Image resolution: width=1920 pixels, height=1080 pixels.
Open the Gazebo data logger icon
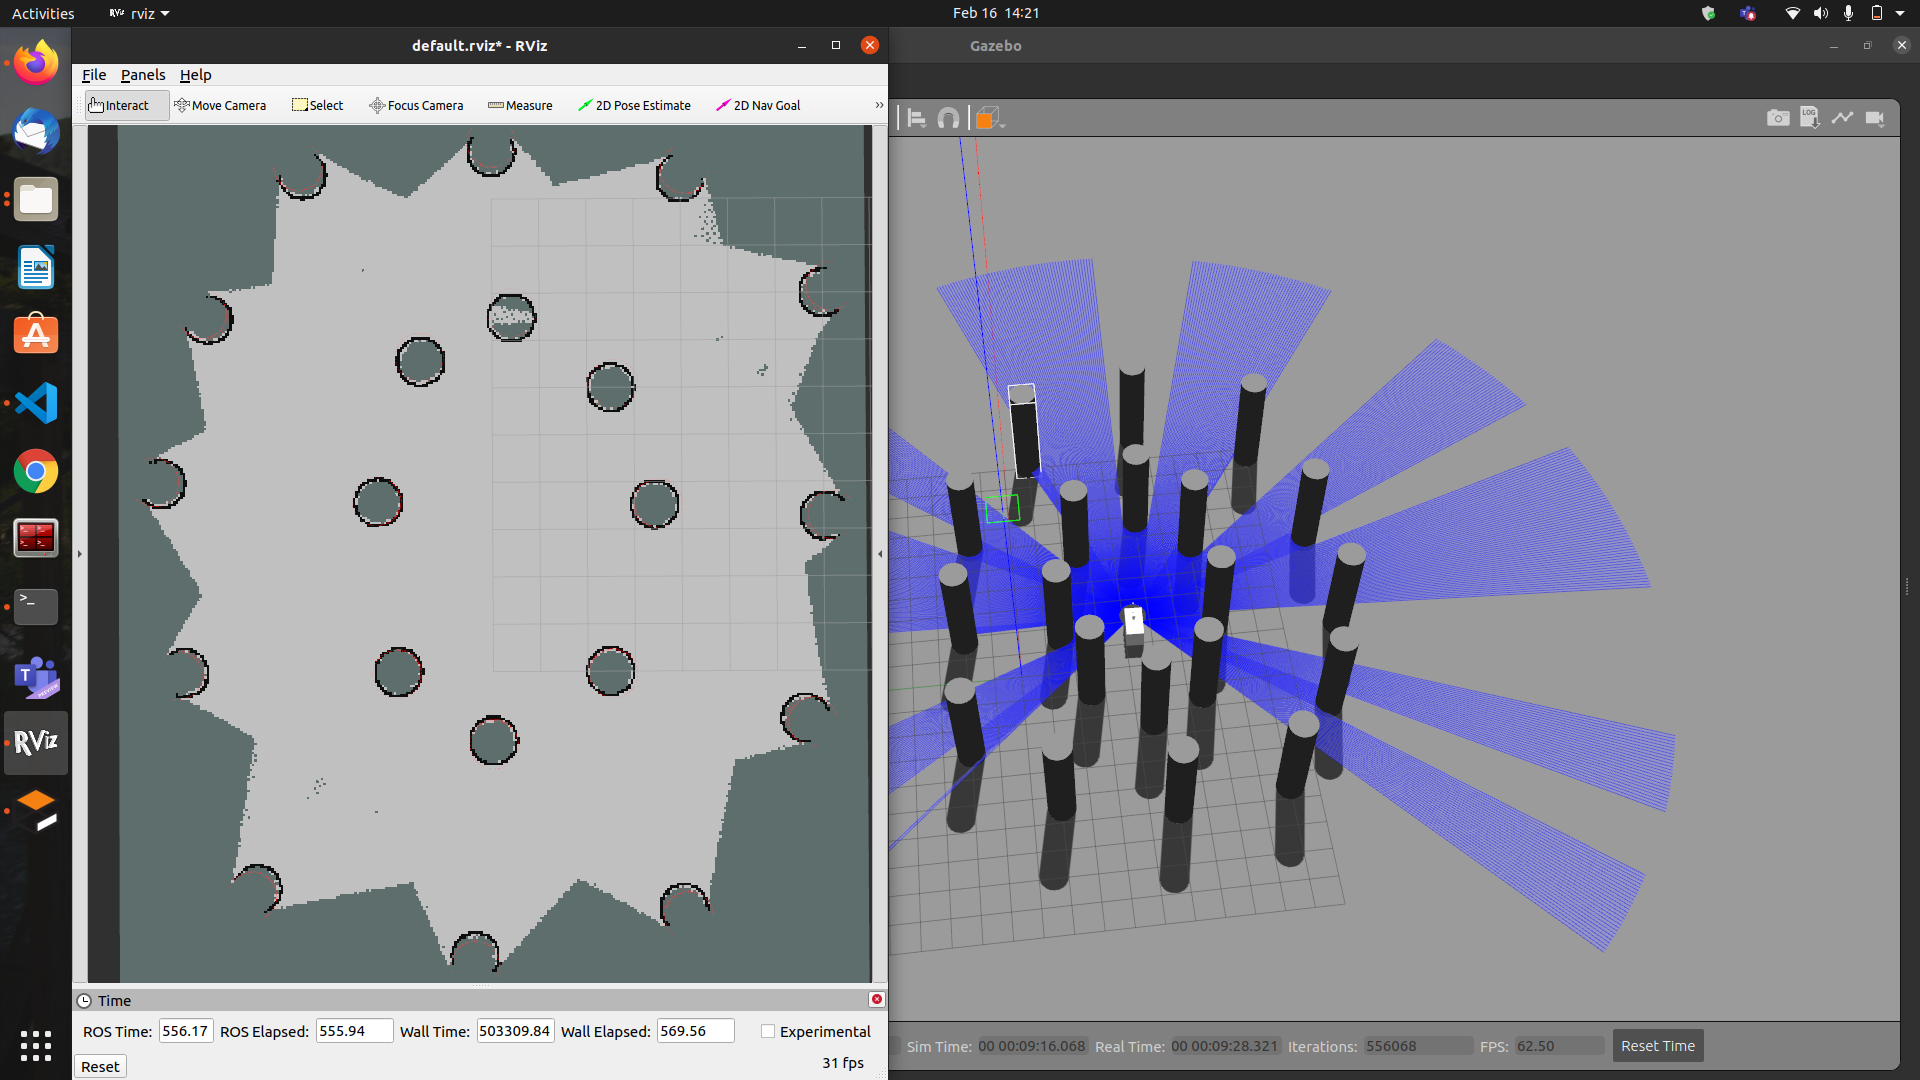tap(1809, 118)
